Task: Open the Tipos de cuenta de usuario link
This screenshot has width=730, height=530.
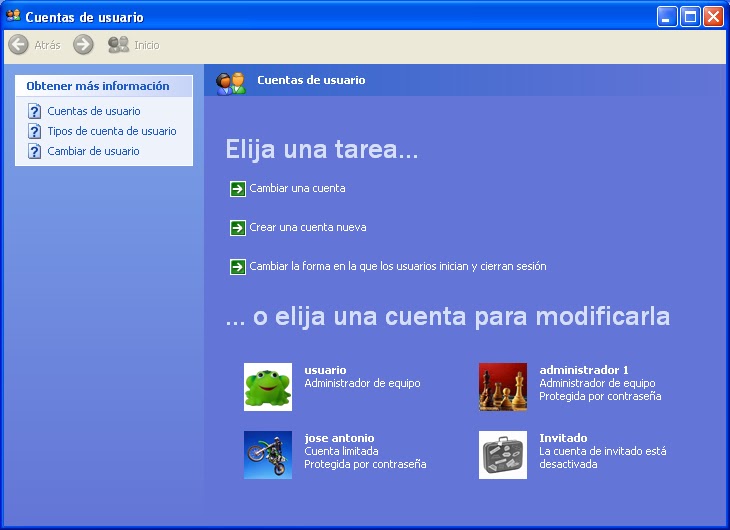Action: [x=112, y=131]
